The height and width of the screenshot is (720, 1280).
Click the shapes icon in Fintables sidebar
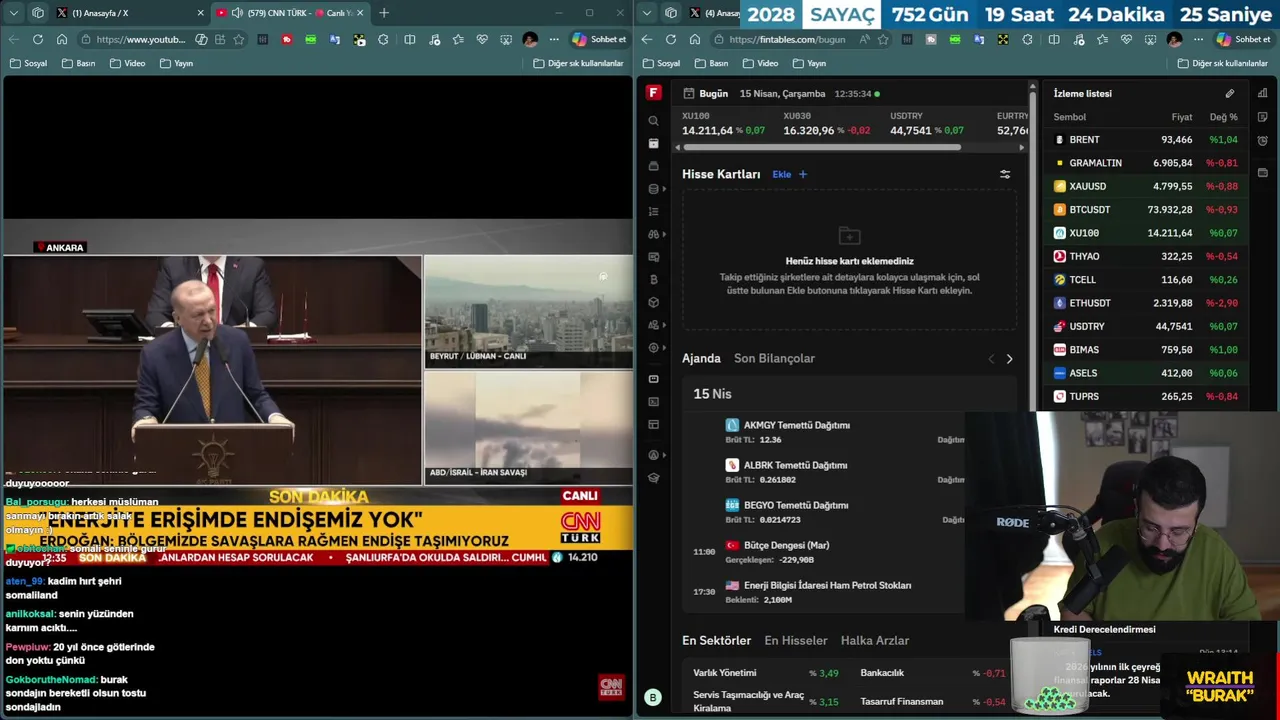(x=653, y=325)
